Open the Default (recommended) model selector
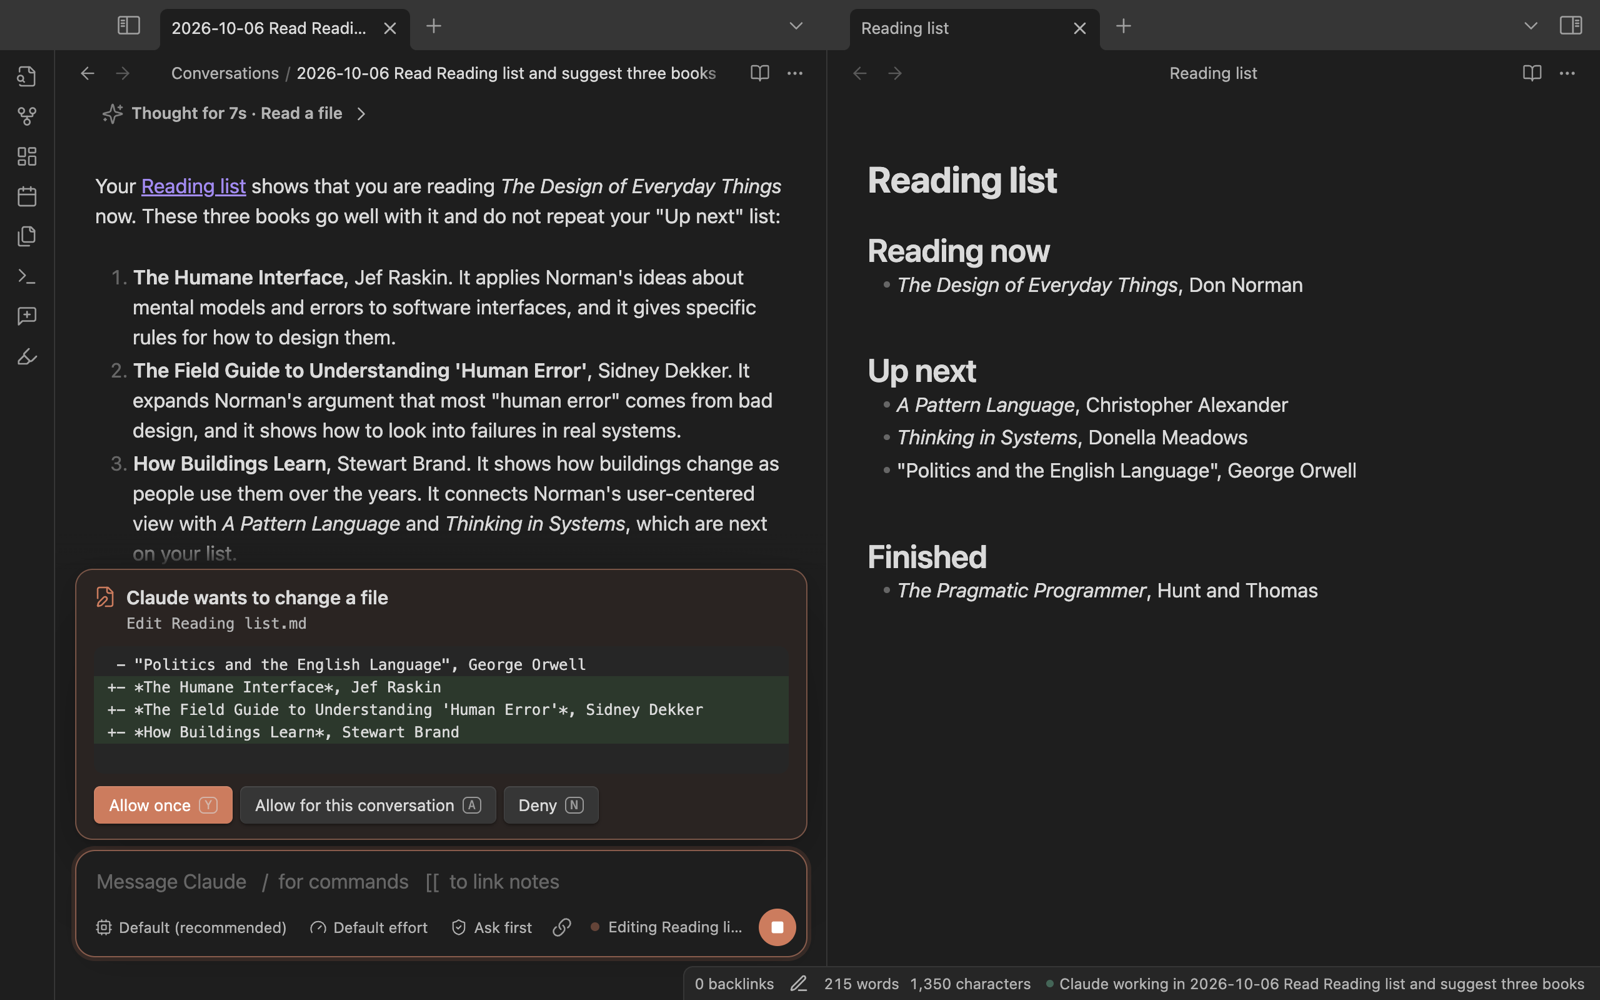The image size is (1600, 1000). (191, 927)
